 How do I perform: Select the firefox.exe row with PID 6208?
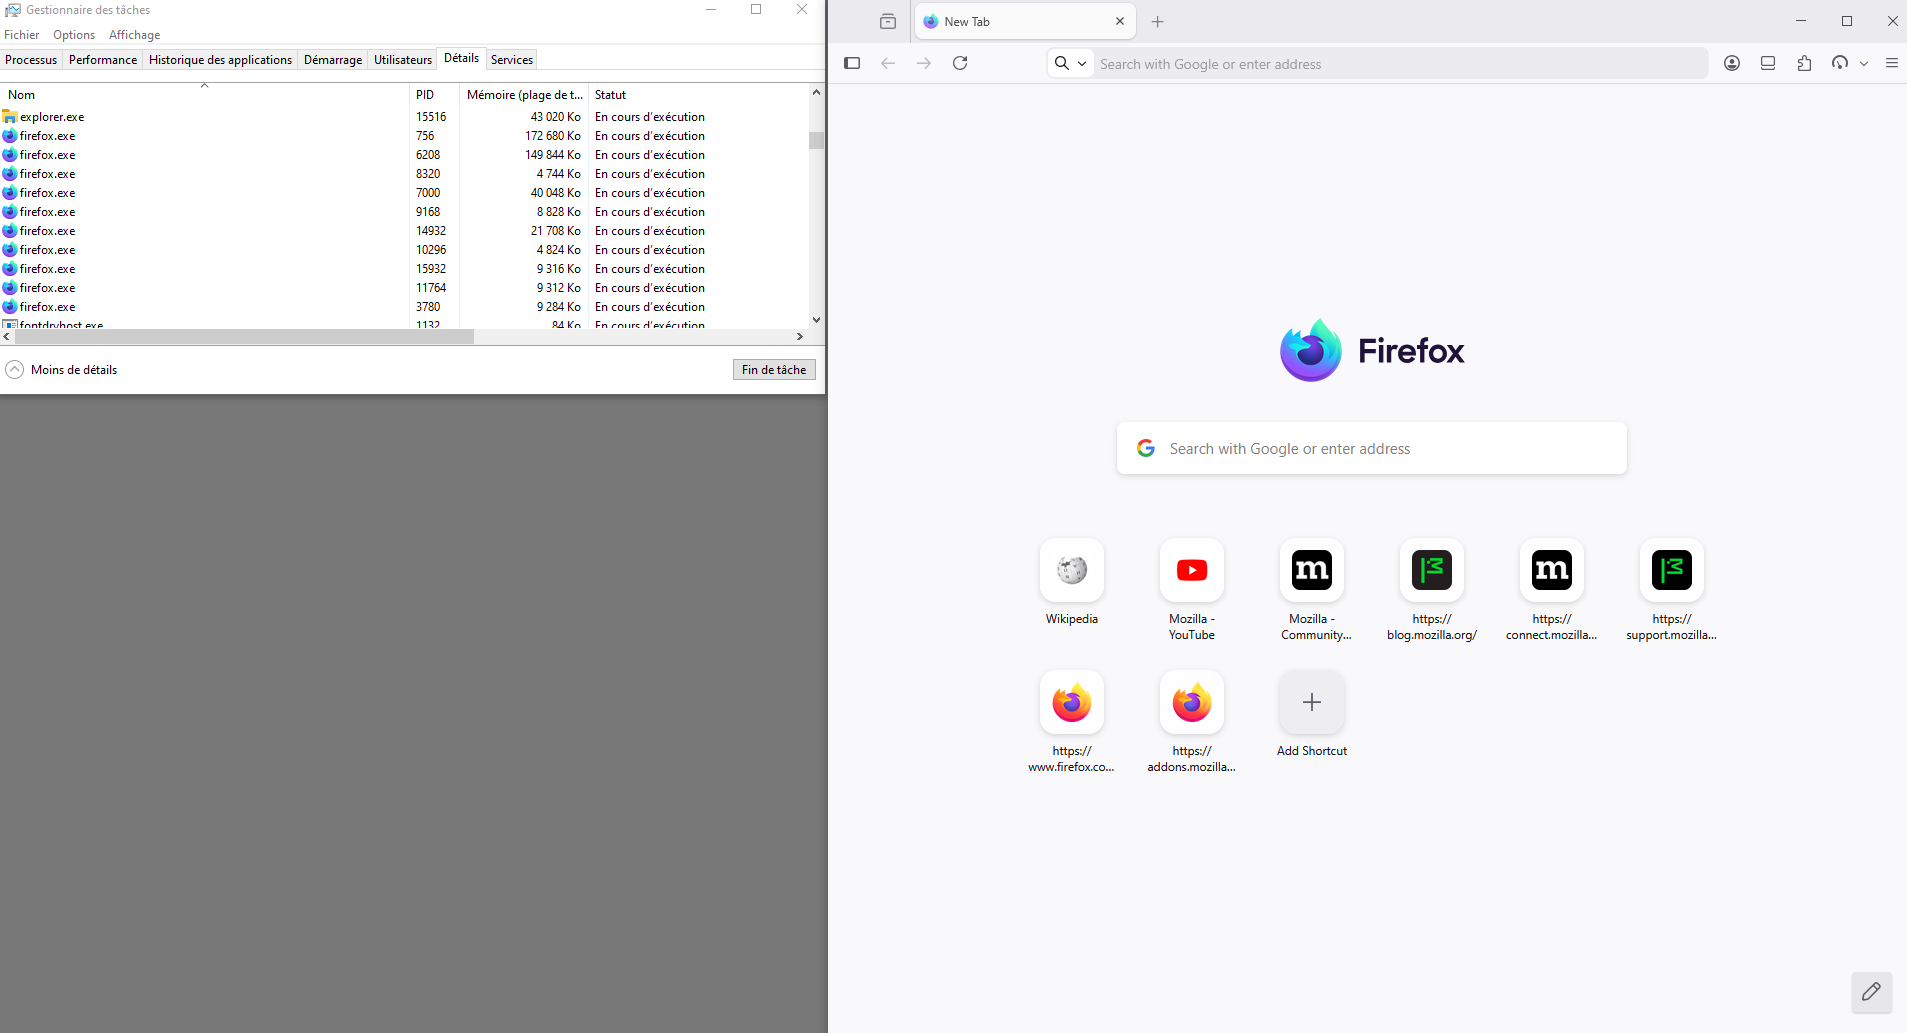(404, 155)
